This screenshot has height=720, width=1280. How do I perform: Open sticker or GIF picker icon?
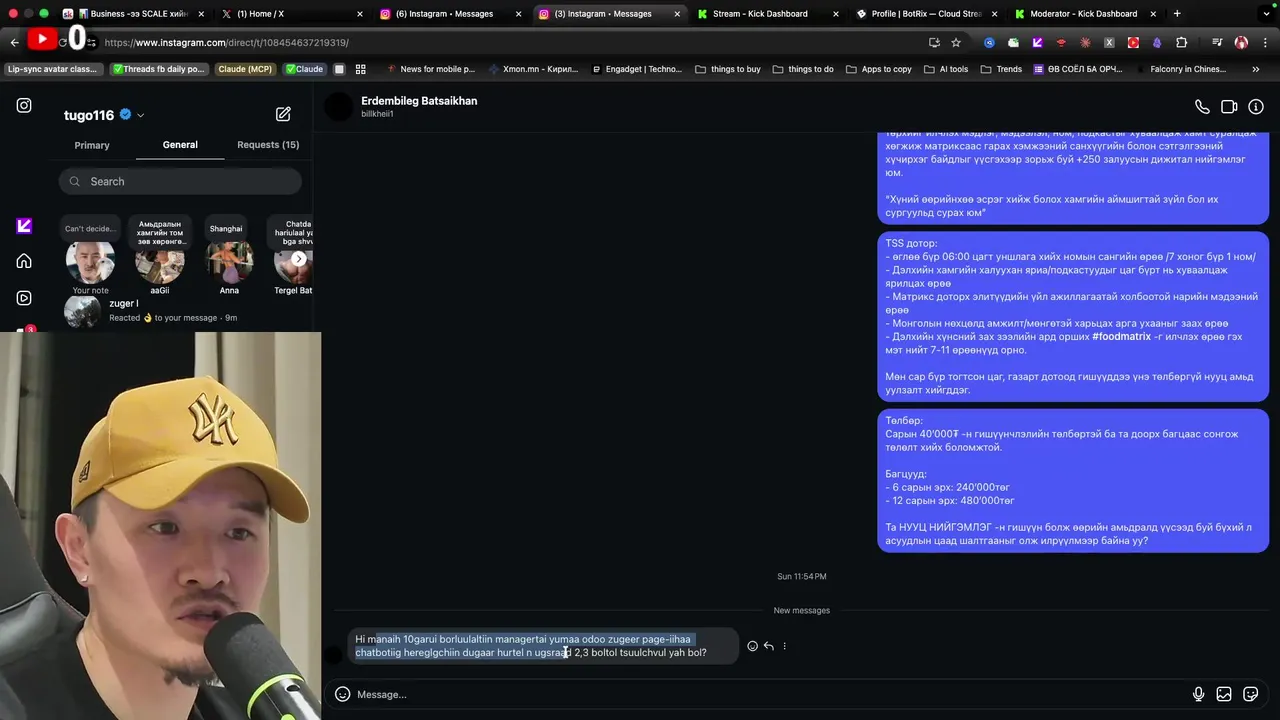click(1250, 694)
